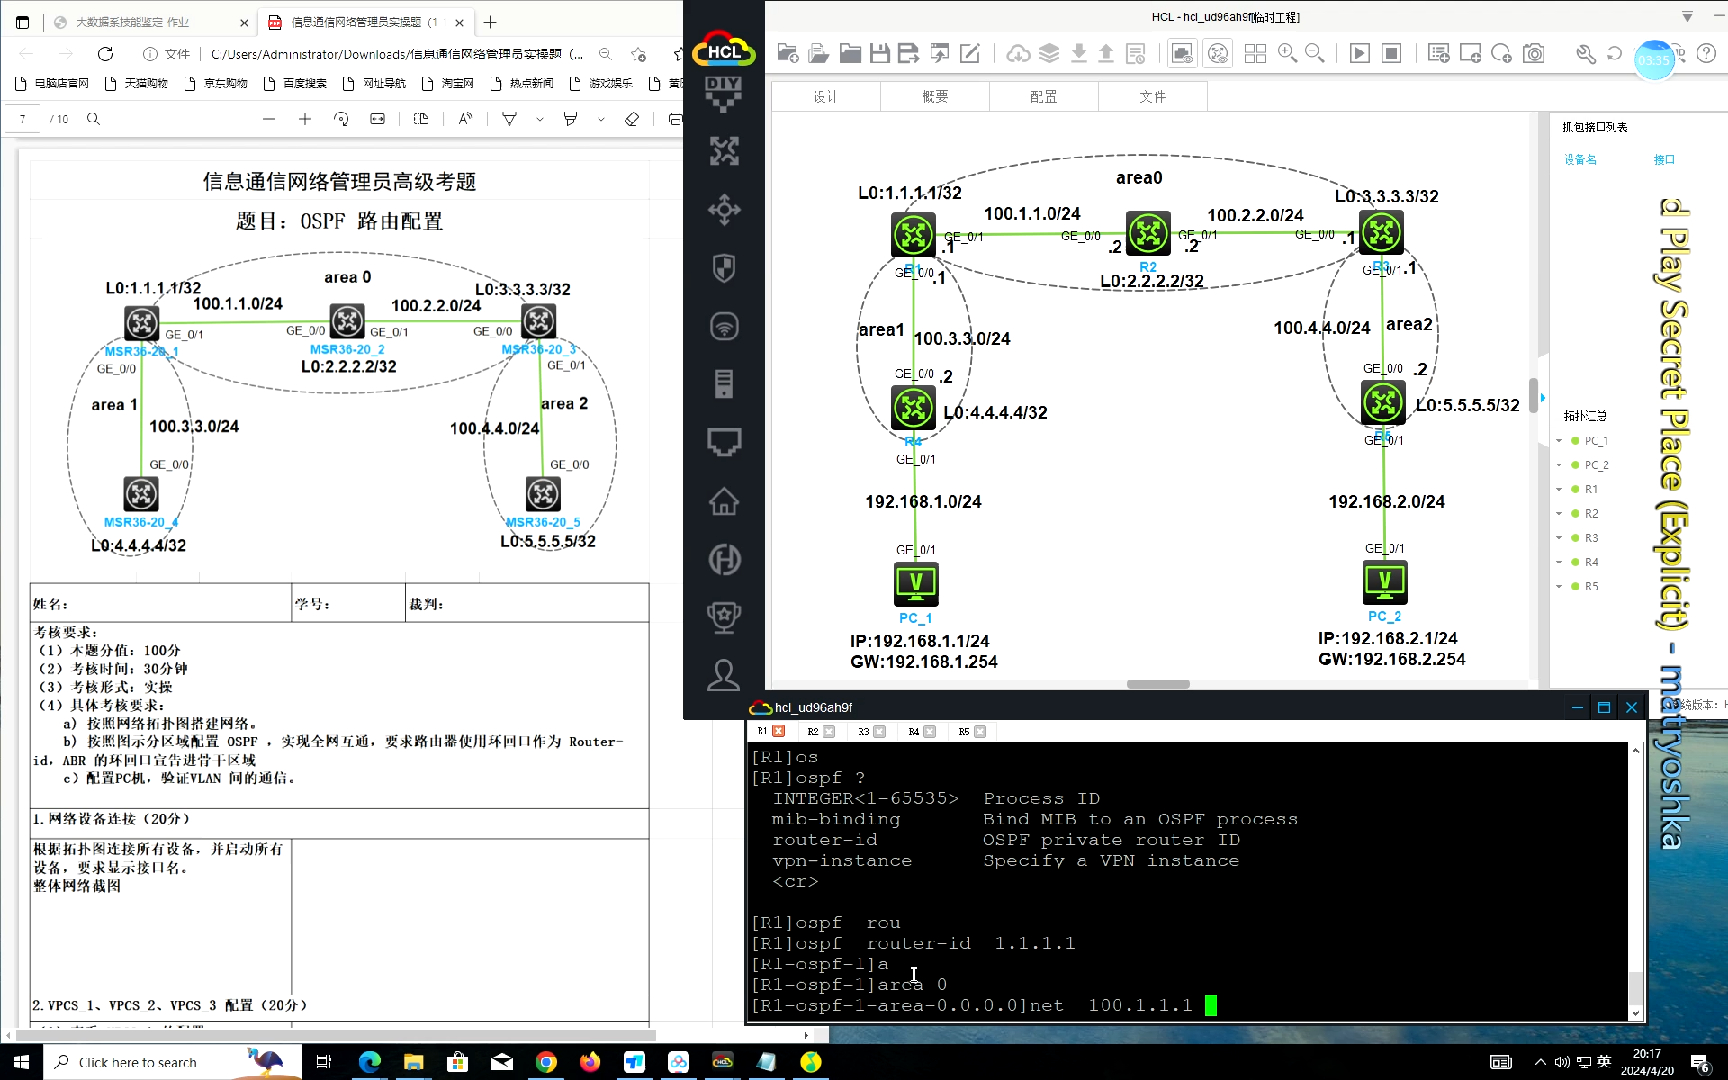The image size is (1728, 1080).
Task: Select the DIY device category in HCL sidebar
Action: [724, 93]
